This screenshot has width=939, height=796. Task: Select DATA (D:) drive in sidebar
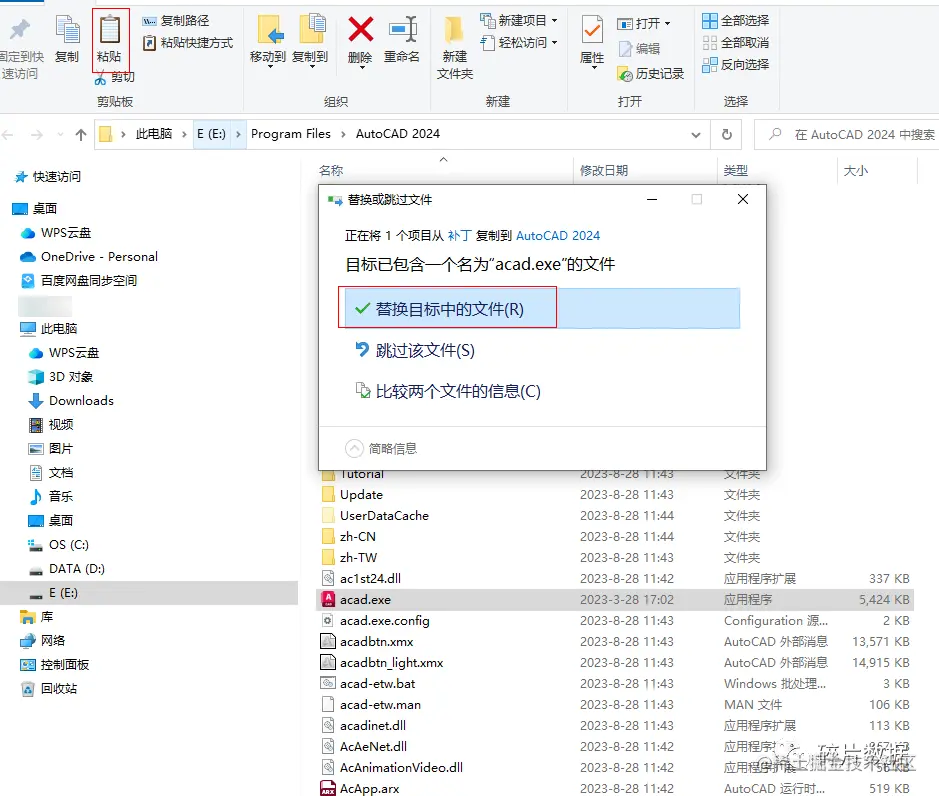pos(66,568)
